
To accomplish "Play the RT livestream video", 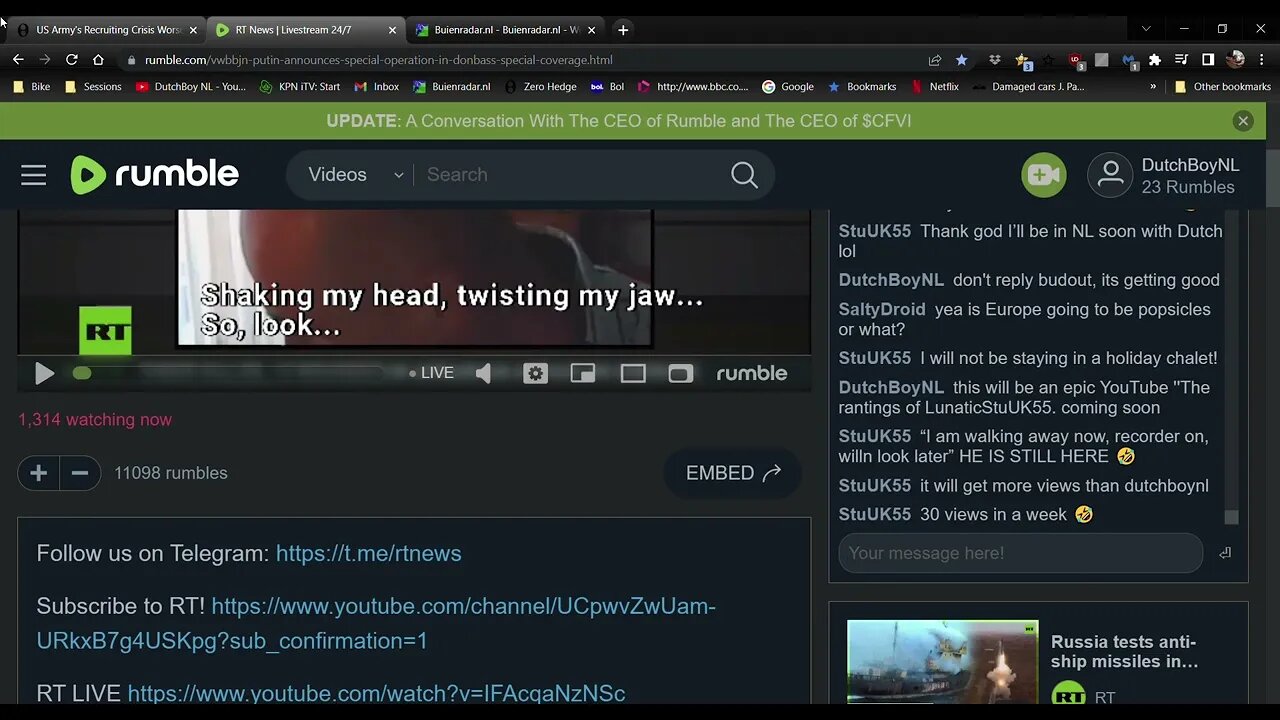I will [x=44, y=373].
